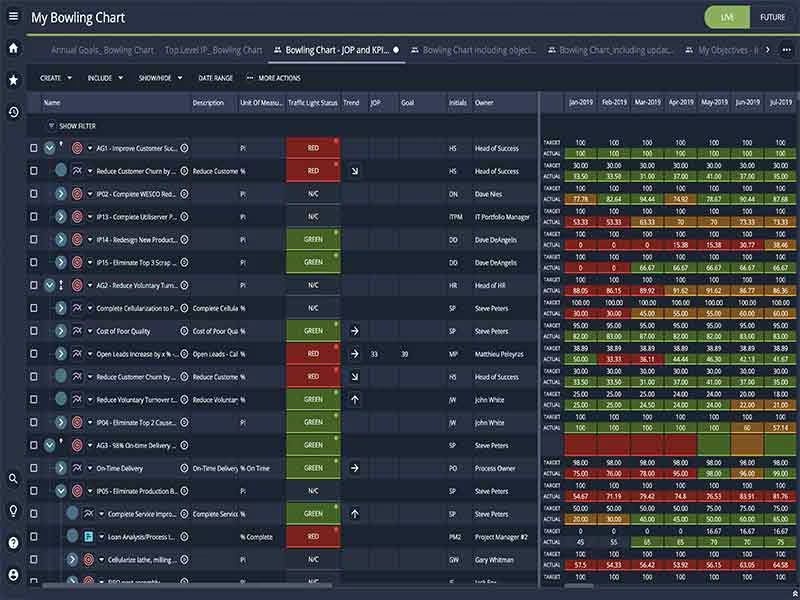Switch to Top Level IP_ Bowling Chart tab

click(x=213, y=50)
